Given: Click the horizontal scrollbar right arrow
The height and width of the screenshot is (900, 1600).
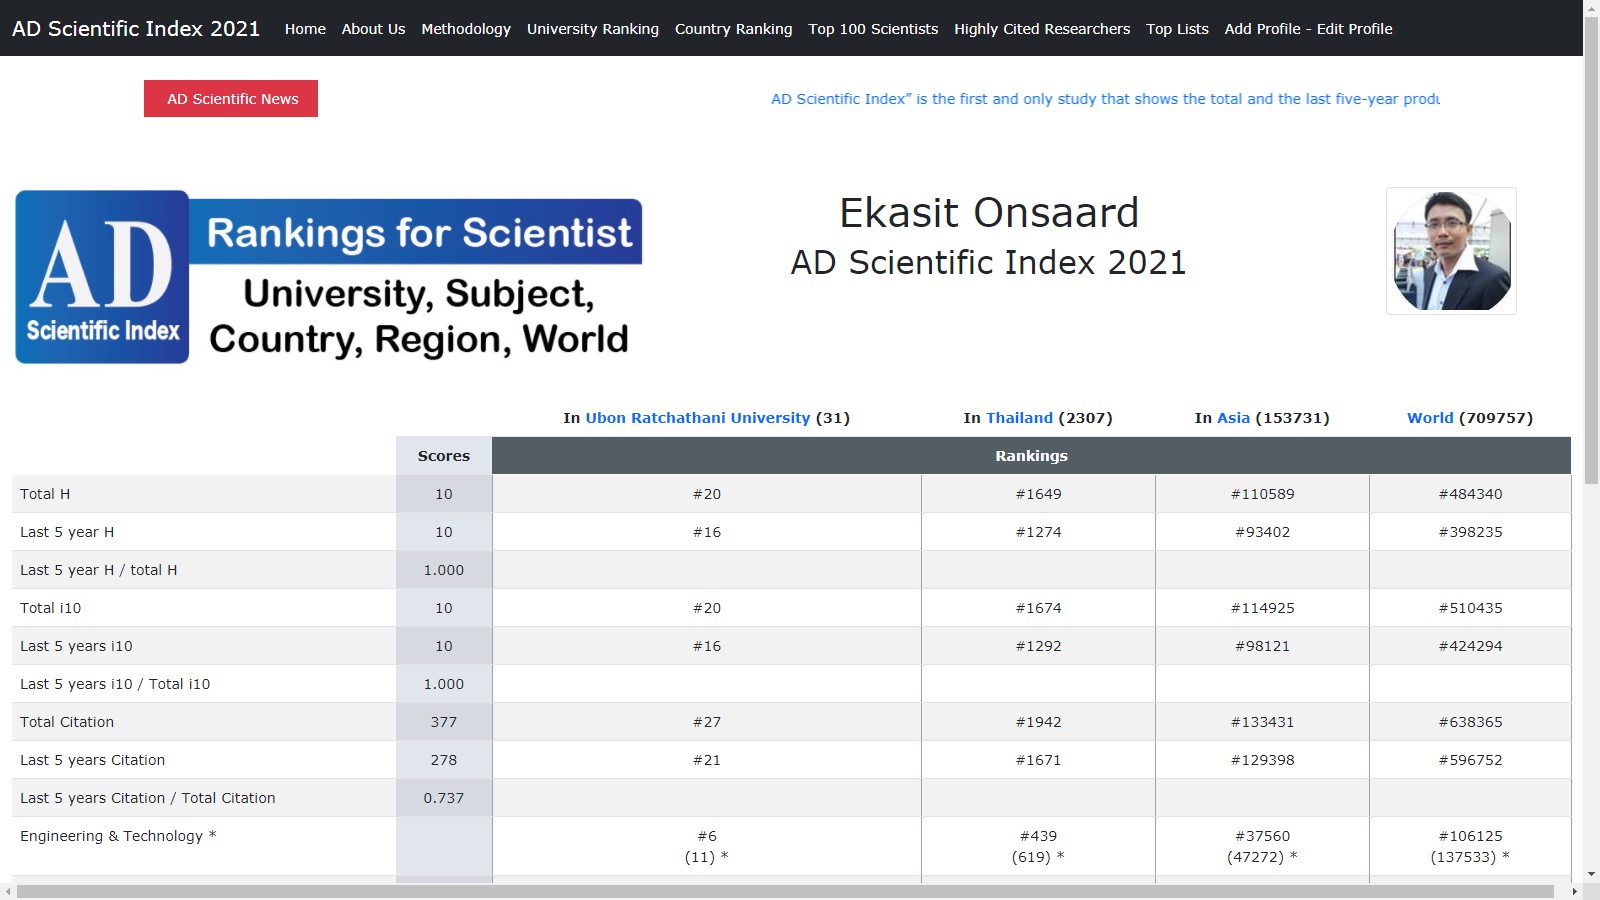Looking at the screenshot, I should click(1575, 891).
